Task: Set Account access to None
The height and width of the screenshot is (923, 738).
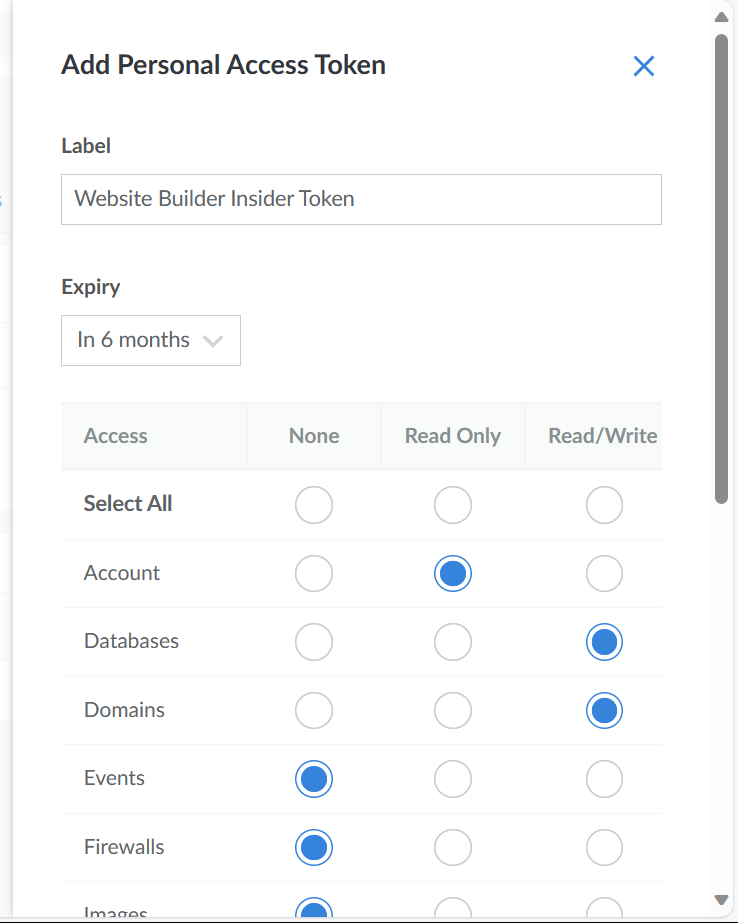Action: tap(314, 574)
